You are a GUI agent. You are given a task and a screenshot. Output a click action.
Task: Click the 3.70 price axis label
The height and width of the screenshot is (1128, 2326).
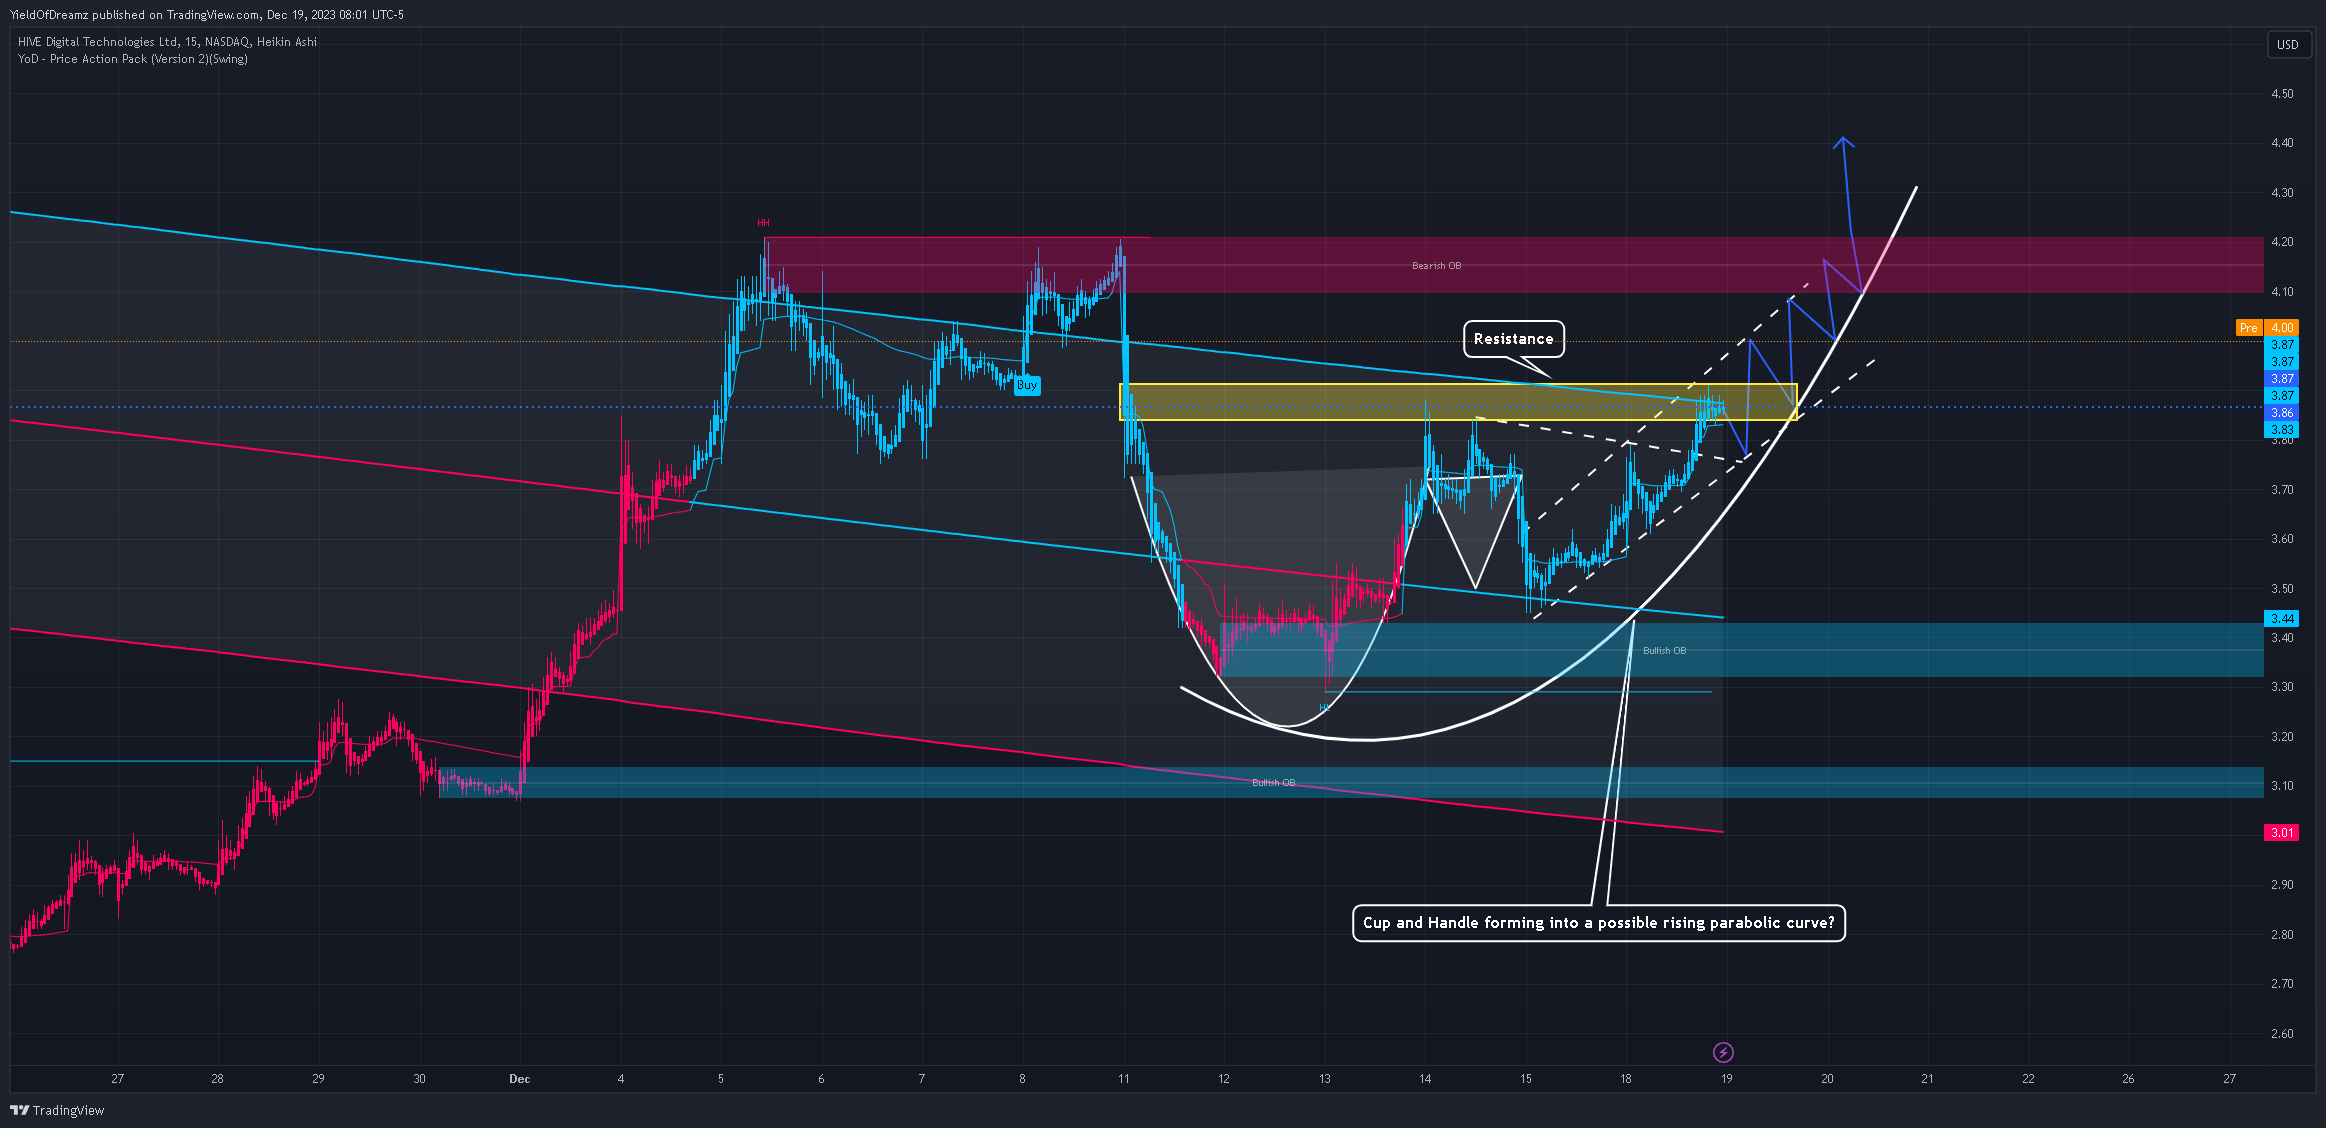coord(2282,489)
